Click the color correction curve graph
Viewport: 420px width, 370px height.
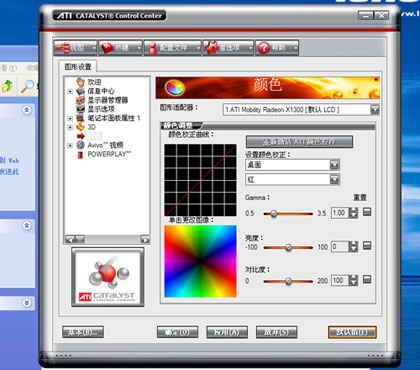point(200,180)
